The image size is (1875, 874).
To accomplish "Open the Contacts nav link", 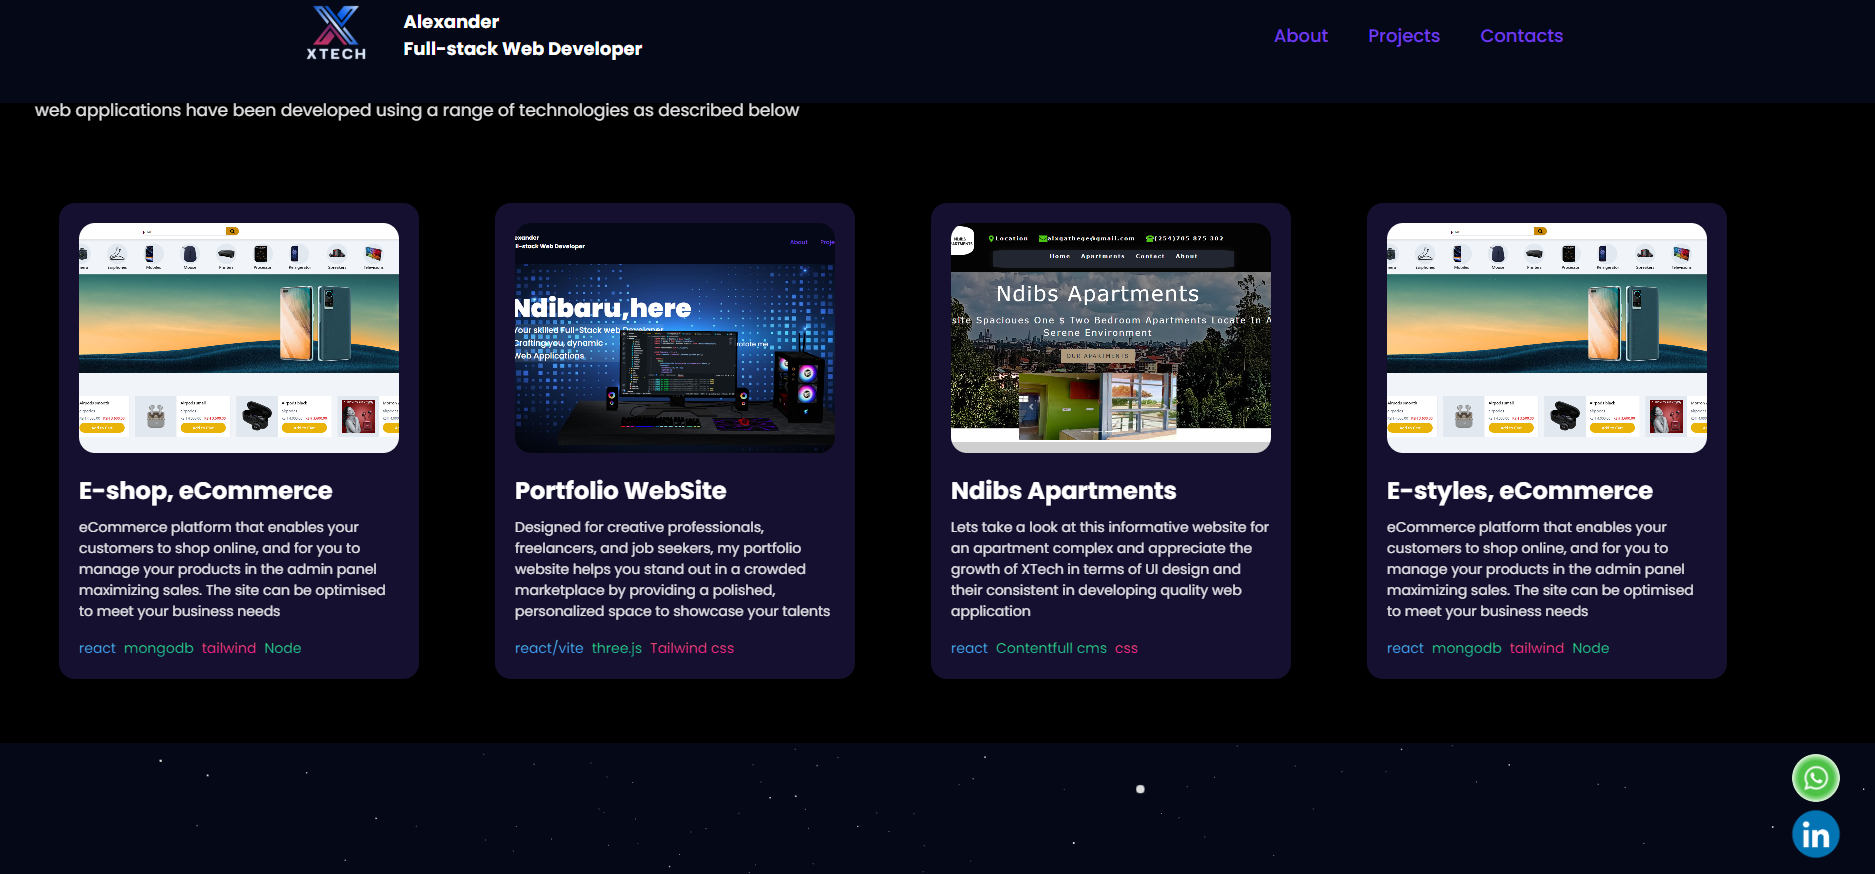I will coord(1520,36).
